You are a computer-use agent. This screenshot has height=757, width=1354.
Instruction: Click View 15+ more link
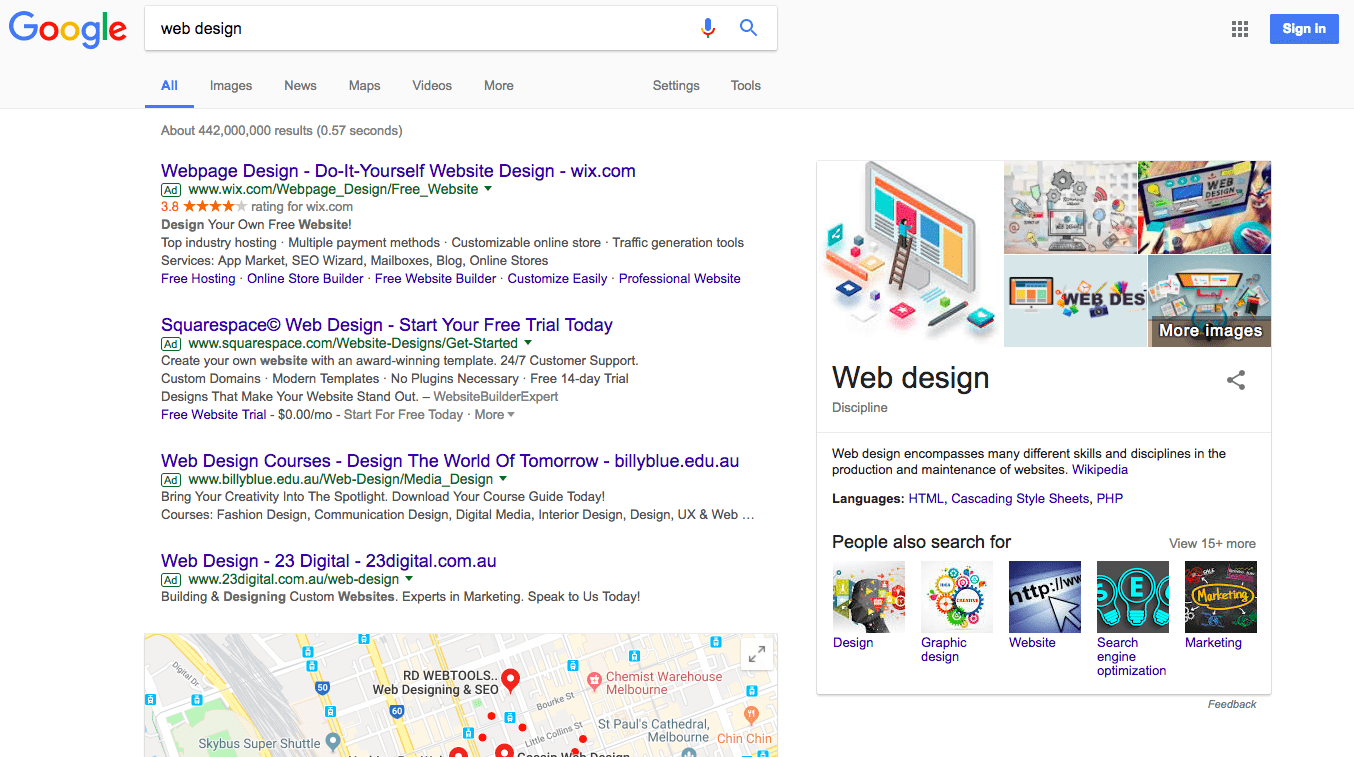1212,543
